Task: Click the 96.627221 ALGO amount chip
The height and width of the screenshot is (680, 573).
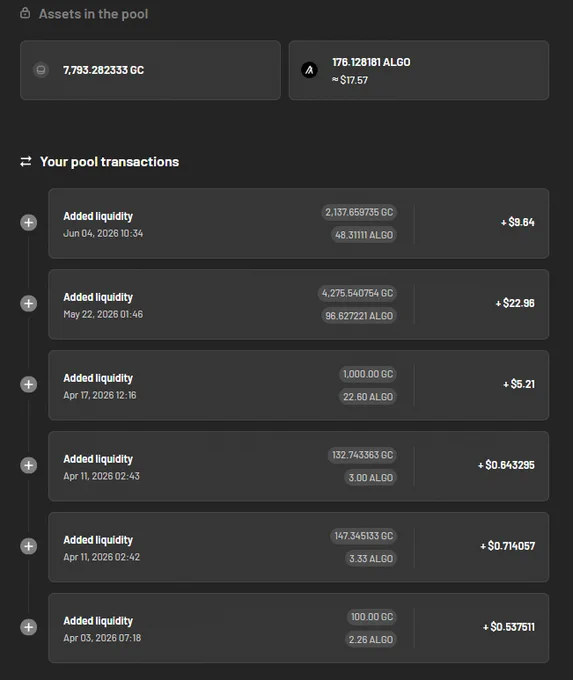Action: click(x=359, y=316)
